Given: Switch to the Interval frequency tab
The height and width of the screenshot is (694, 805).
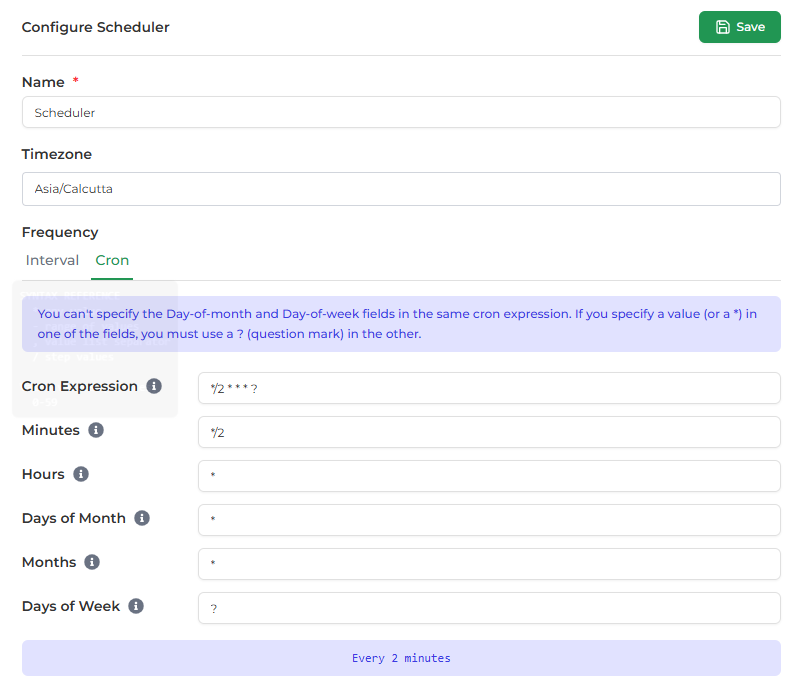Looking at the screenshot, I should click(52, 260).
